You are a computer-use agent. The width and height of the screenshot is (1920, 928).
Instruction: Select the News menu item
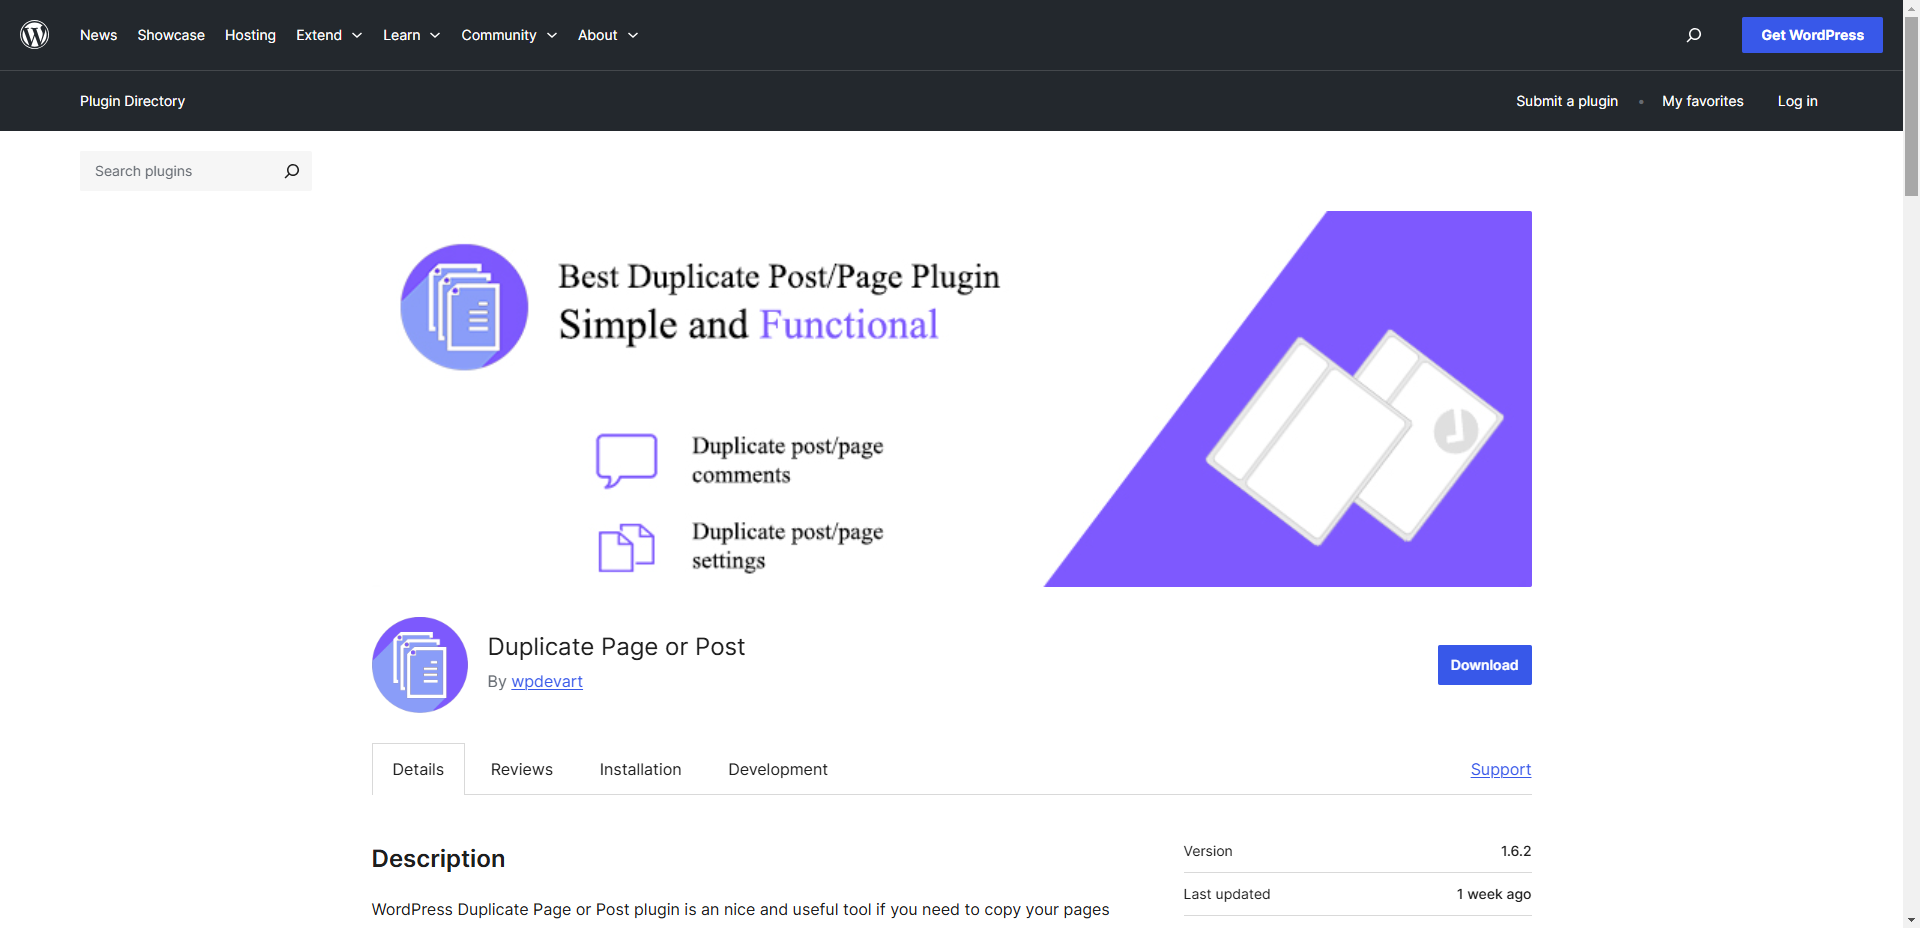pyautogui.click(x=98, y=35)
